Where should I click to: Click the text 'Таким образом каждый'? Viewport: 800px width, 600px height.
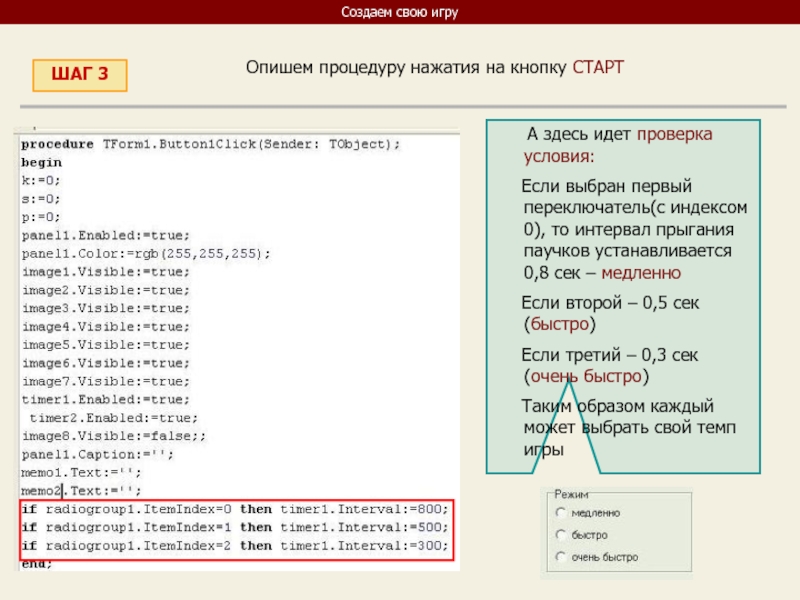pos(617,407)
